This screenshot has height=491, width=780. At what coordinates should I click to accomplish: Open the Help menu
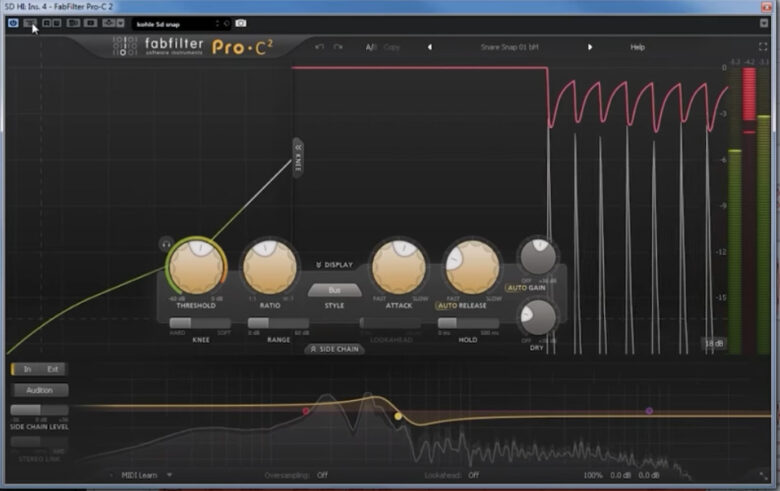pyautogui.click(x=637, y=47)
